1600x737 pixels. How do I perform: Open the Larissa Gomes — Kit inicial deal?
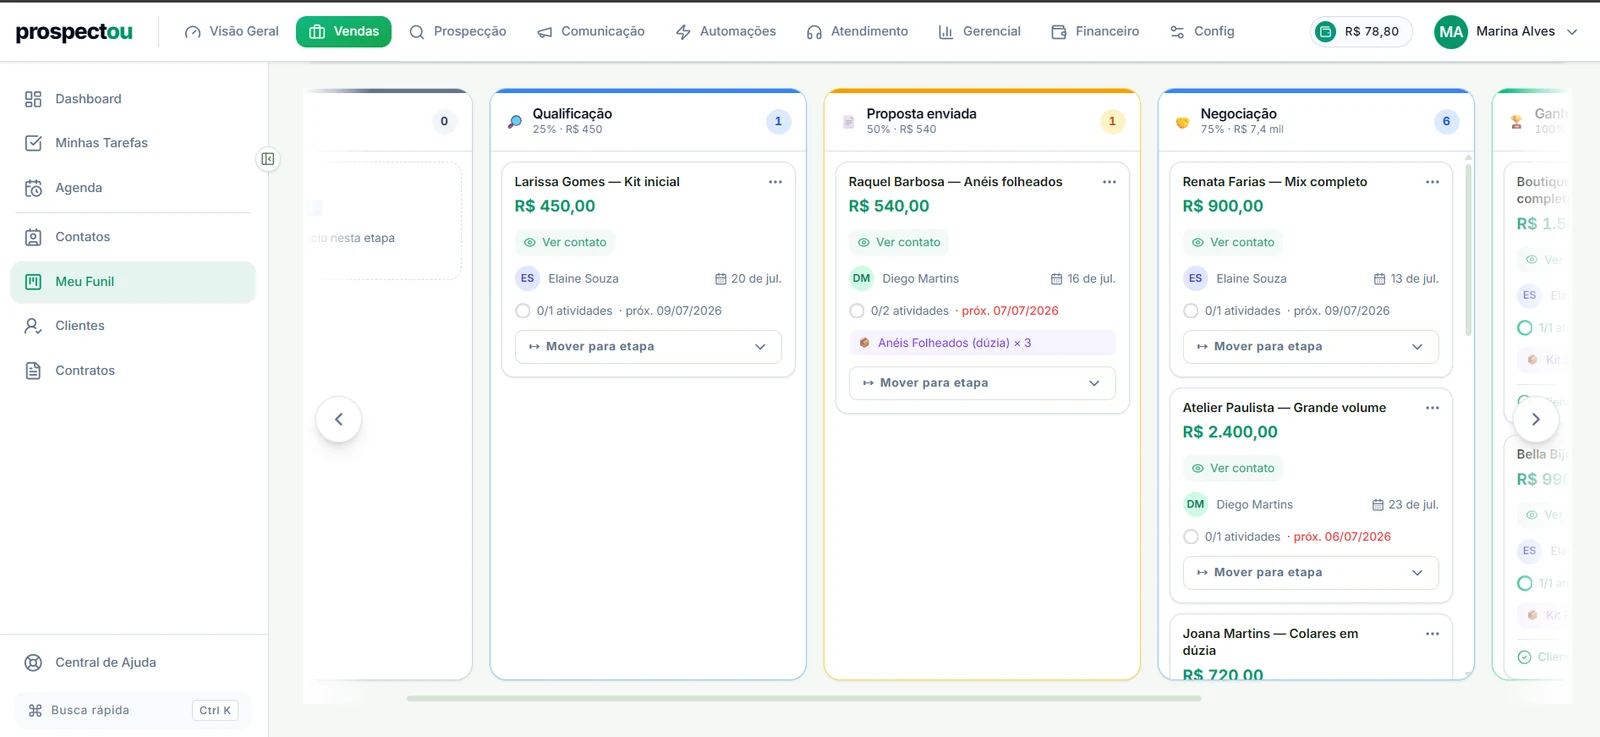597,182
